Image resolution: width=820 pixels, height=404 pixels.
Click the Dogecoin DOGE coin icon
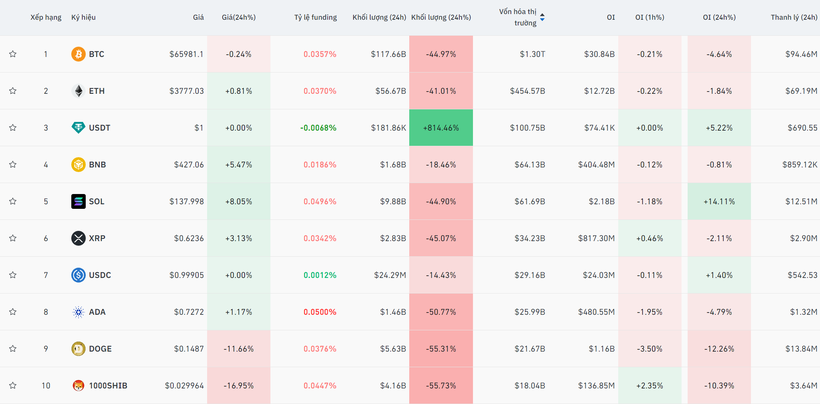coord(78,349)
